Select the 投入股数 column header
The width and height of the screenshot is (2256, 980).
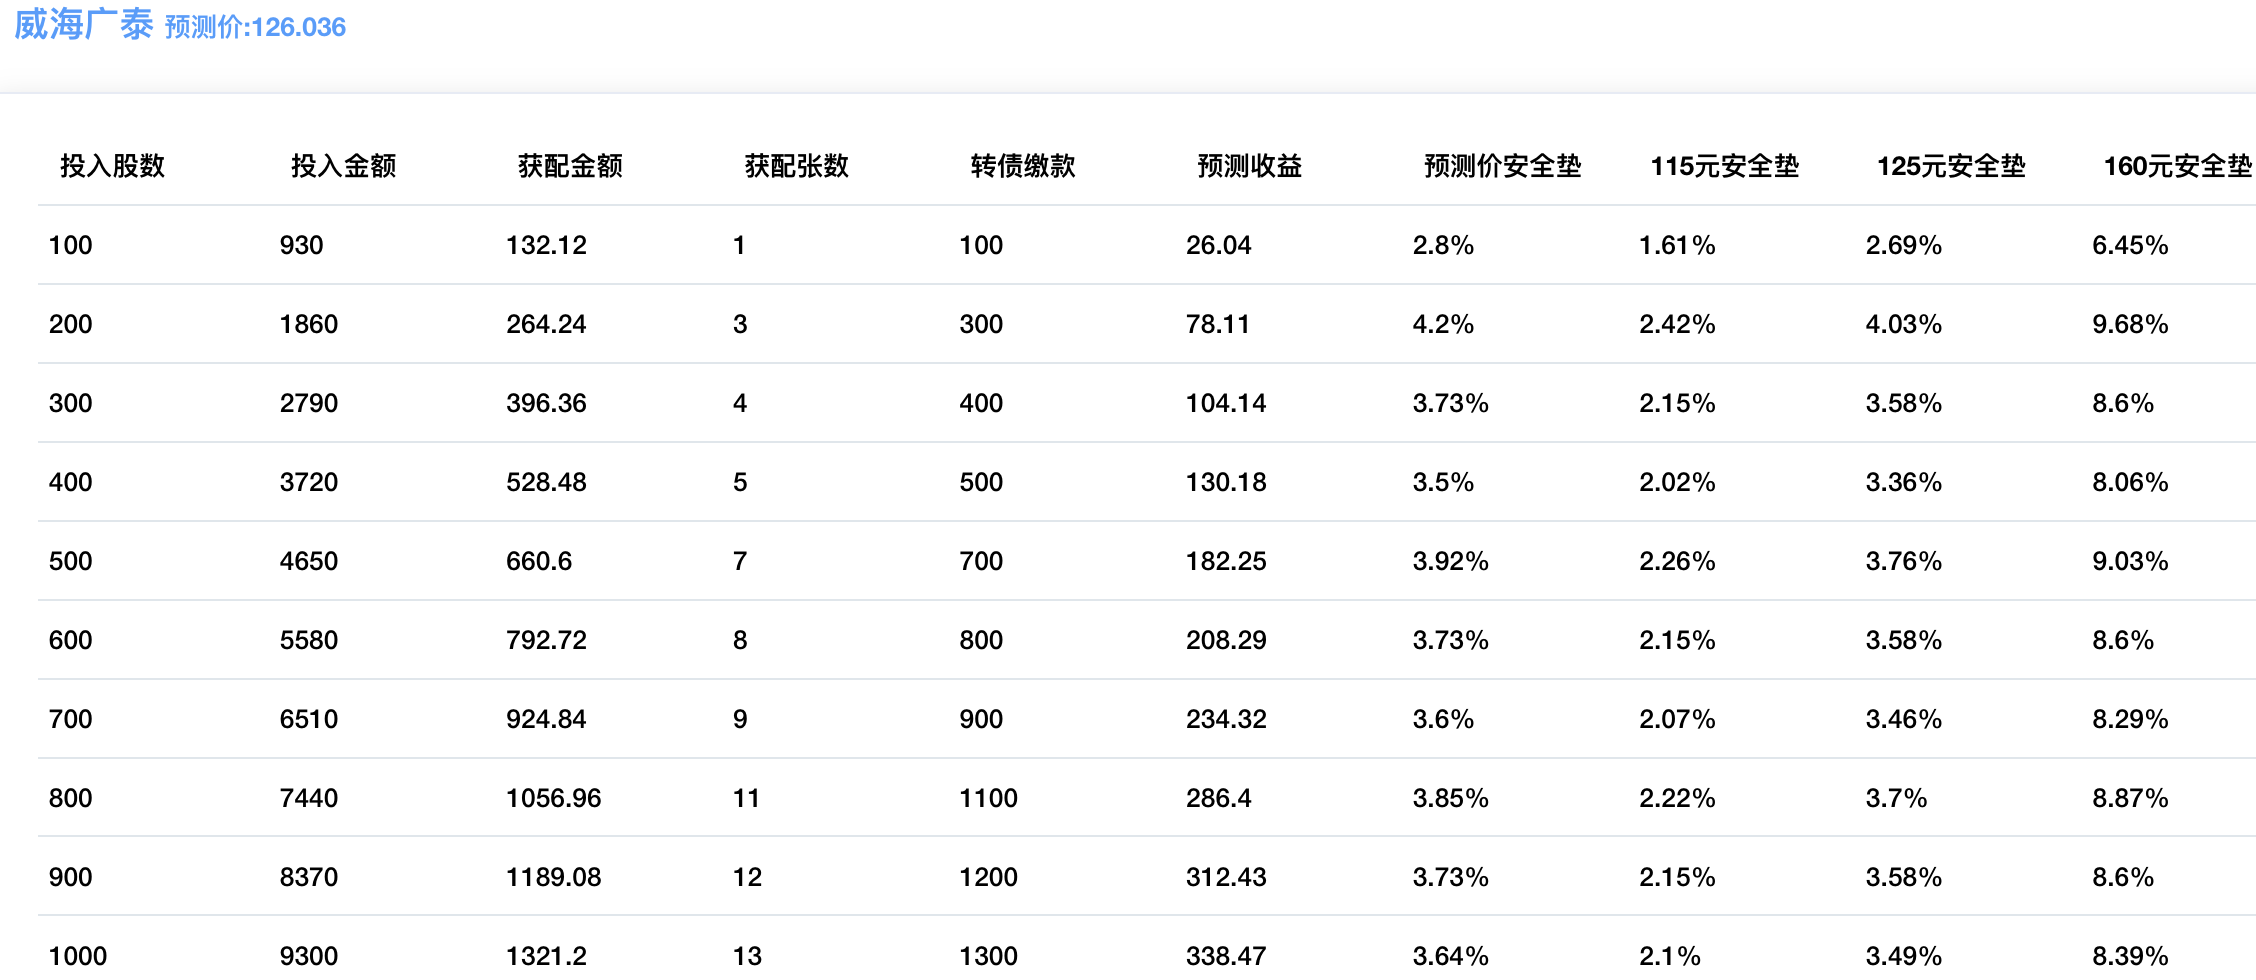(112, 166)
